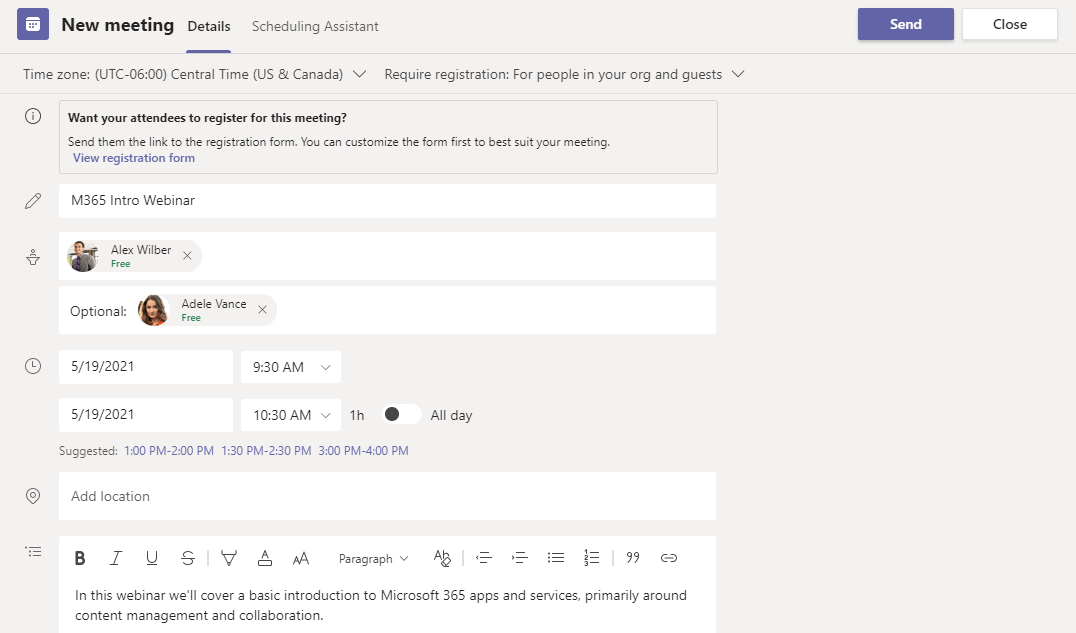
Task: Clear all text formatting
Action: (443, 558)
